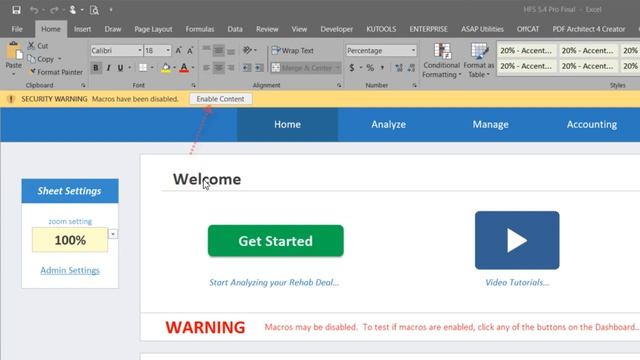
Task: Toggle Middle Align in Alignment group
Action: pos(219,51)
